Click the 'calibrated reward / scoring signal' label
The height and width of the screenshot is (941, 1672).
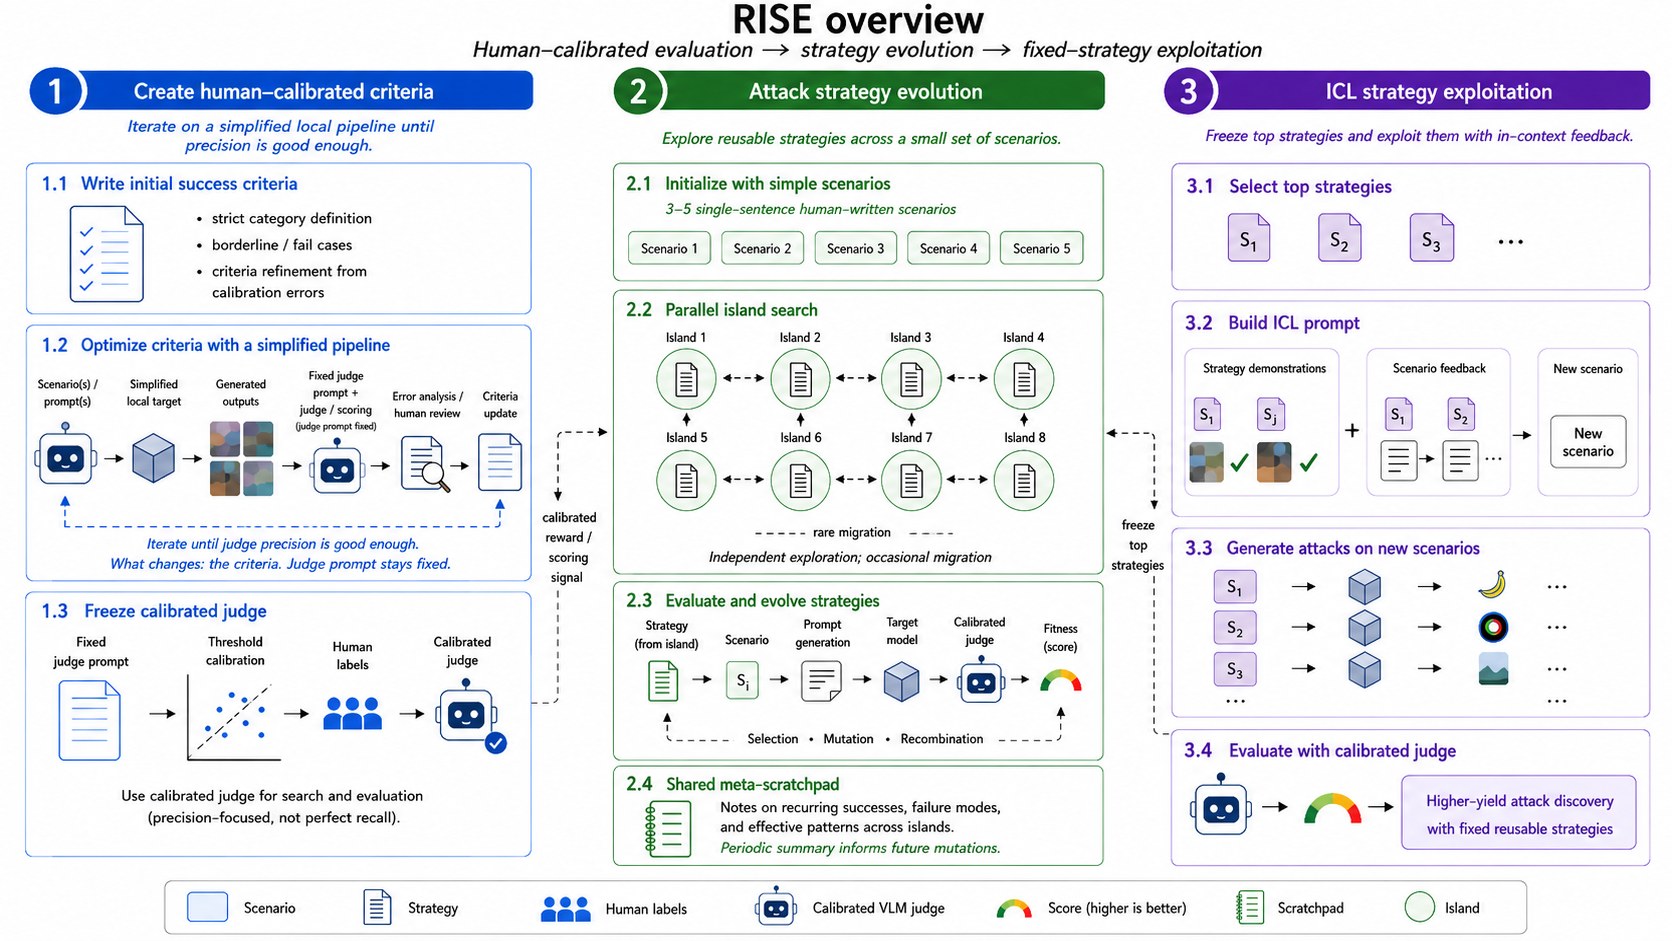(x=569, y=547)
